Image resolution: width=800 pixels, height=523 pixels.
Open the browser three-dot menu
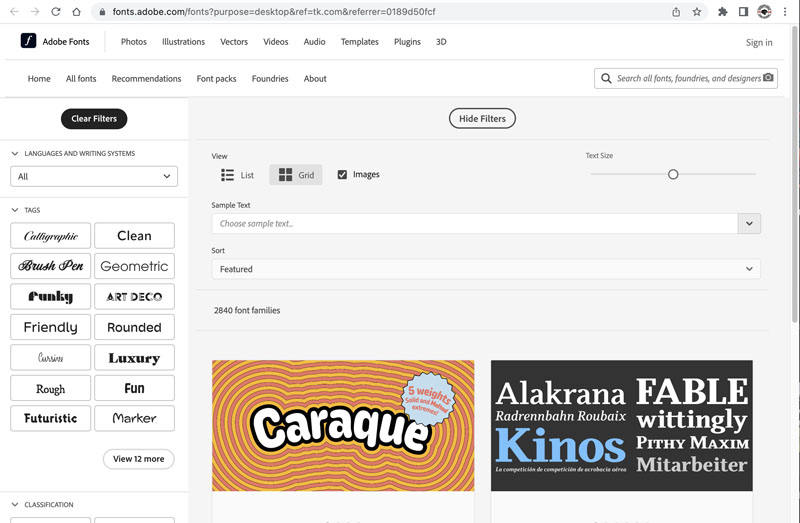(785, 12)
